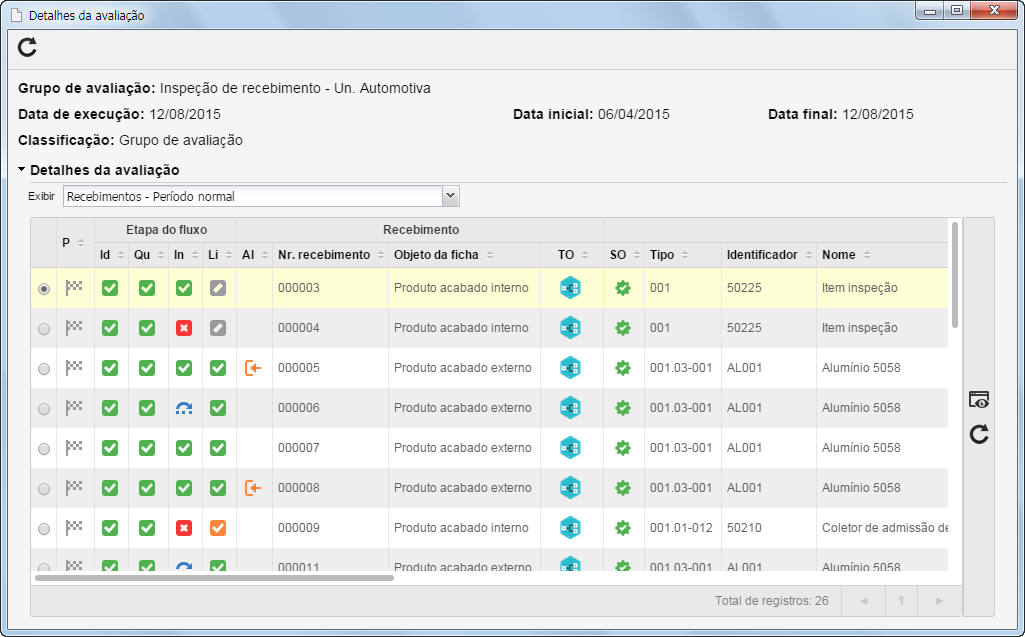This screenshot has height=637, width=1025.
Task: Click the refresh icon in the top toolbar
Action: (x=27, y=47)
